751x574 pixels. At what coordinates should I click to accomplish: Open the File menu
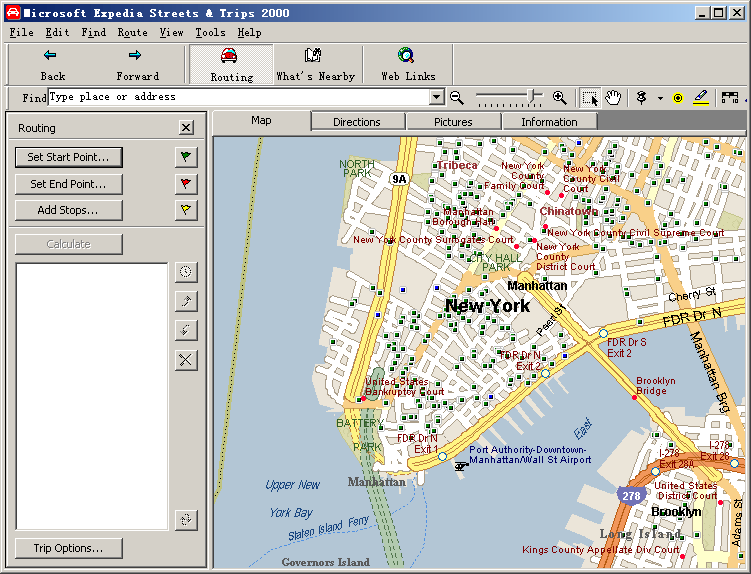22,33
